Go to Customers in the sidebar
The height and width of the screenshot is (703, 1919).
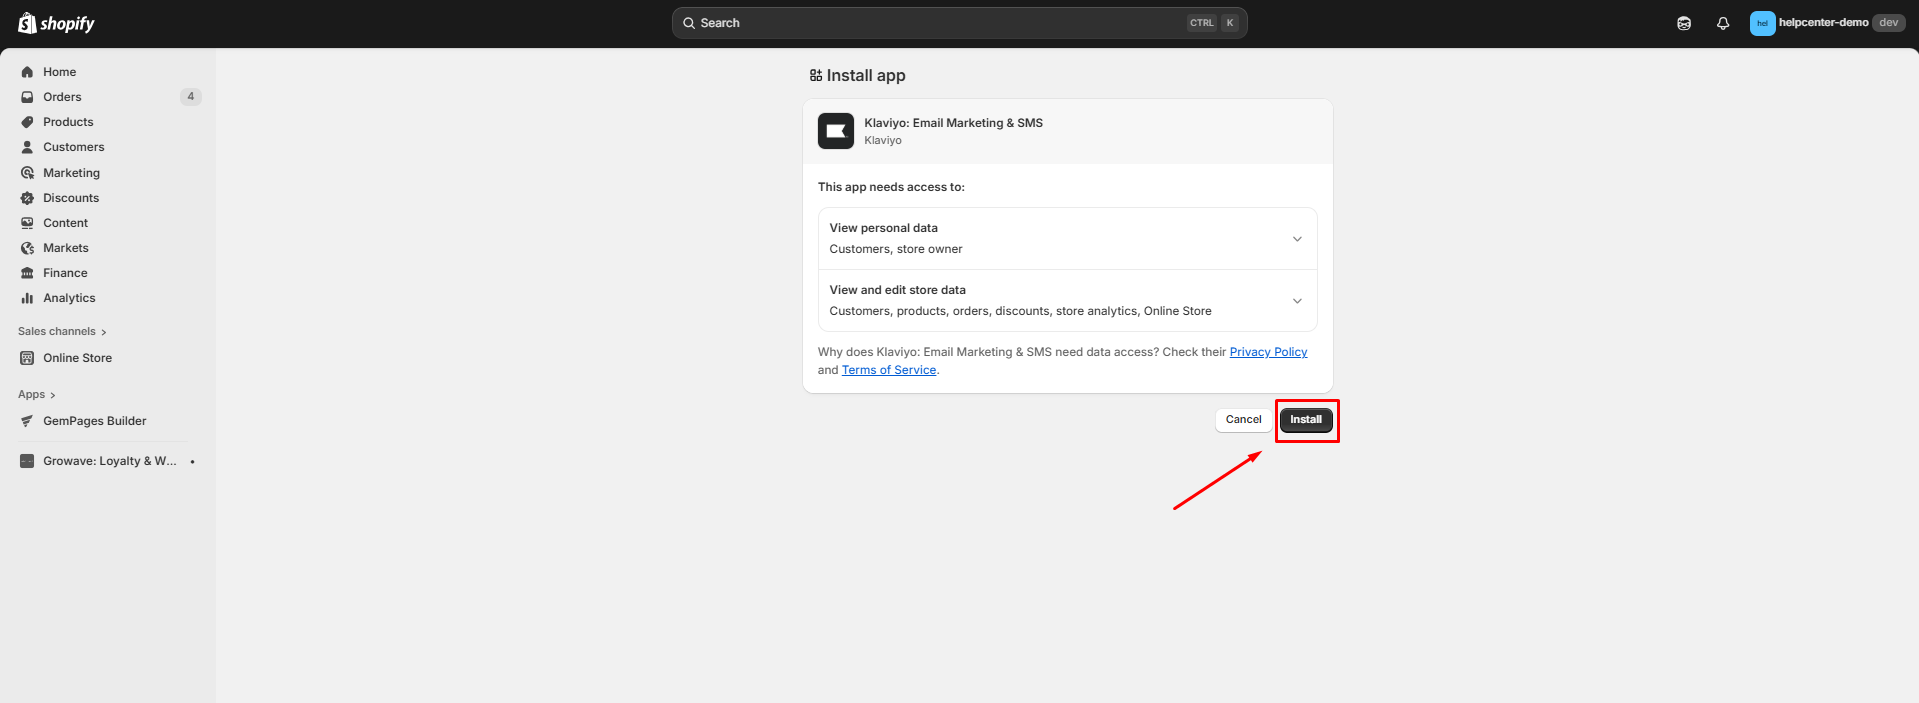click(73, 147)
